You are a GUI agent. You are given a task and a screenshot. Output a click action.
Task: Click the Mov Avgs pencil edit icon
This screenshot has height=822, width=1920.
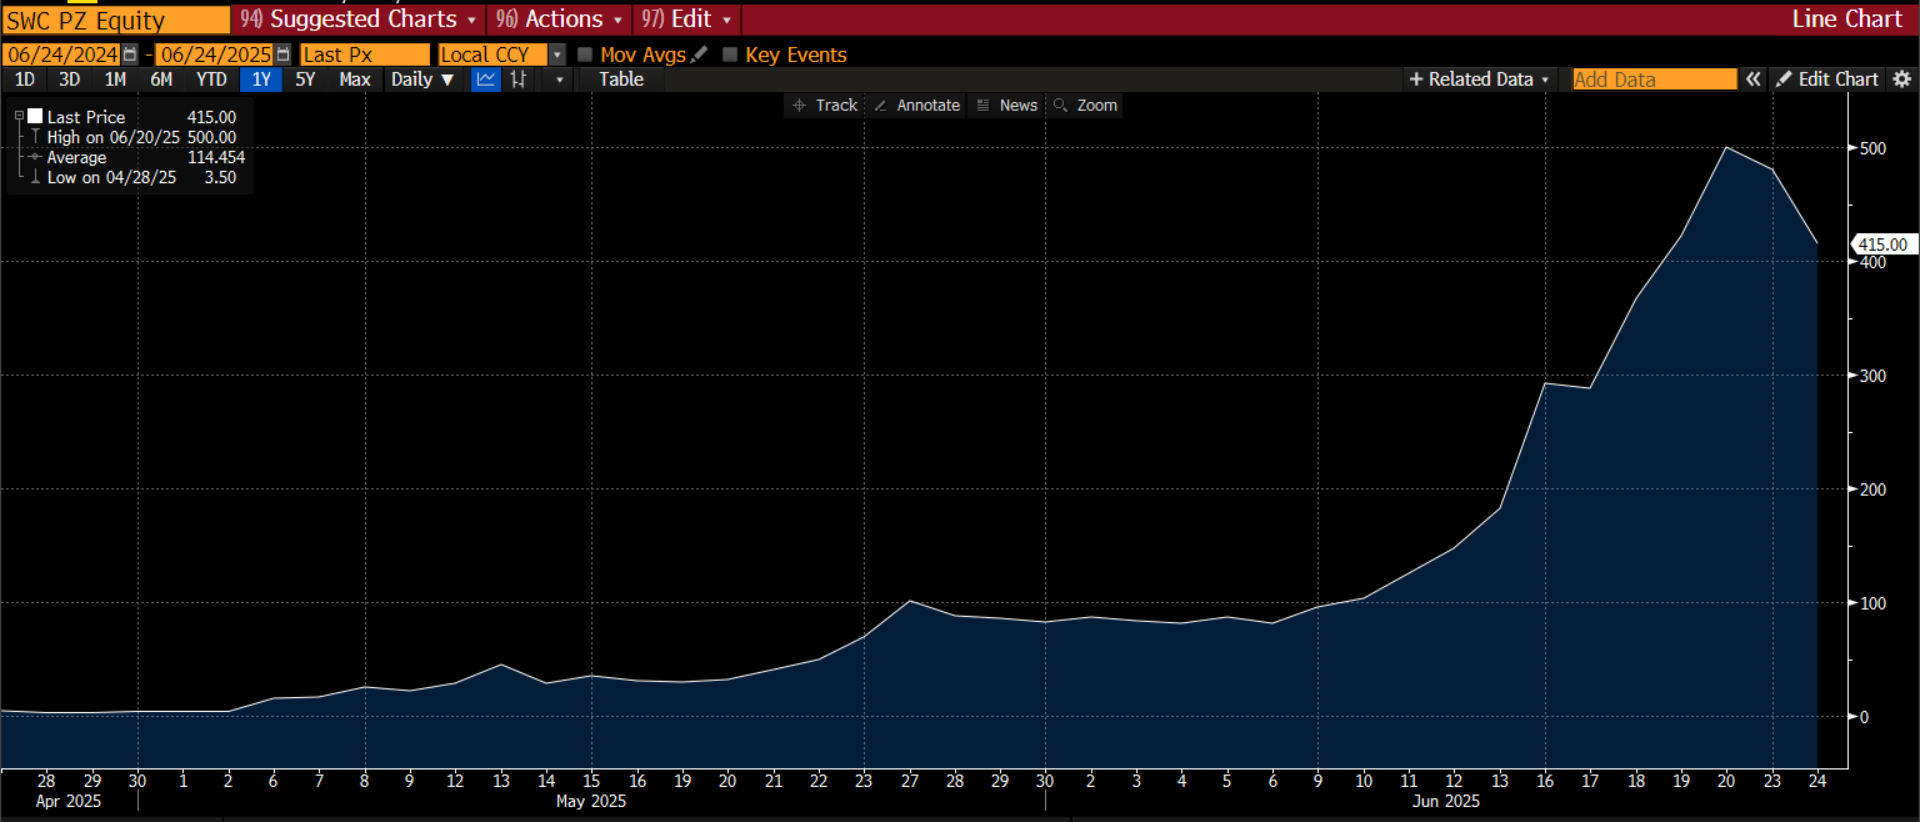699,54
